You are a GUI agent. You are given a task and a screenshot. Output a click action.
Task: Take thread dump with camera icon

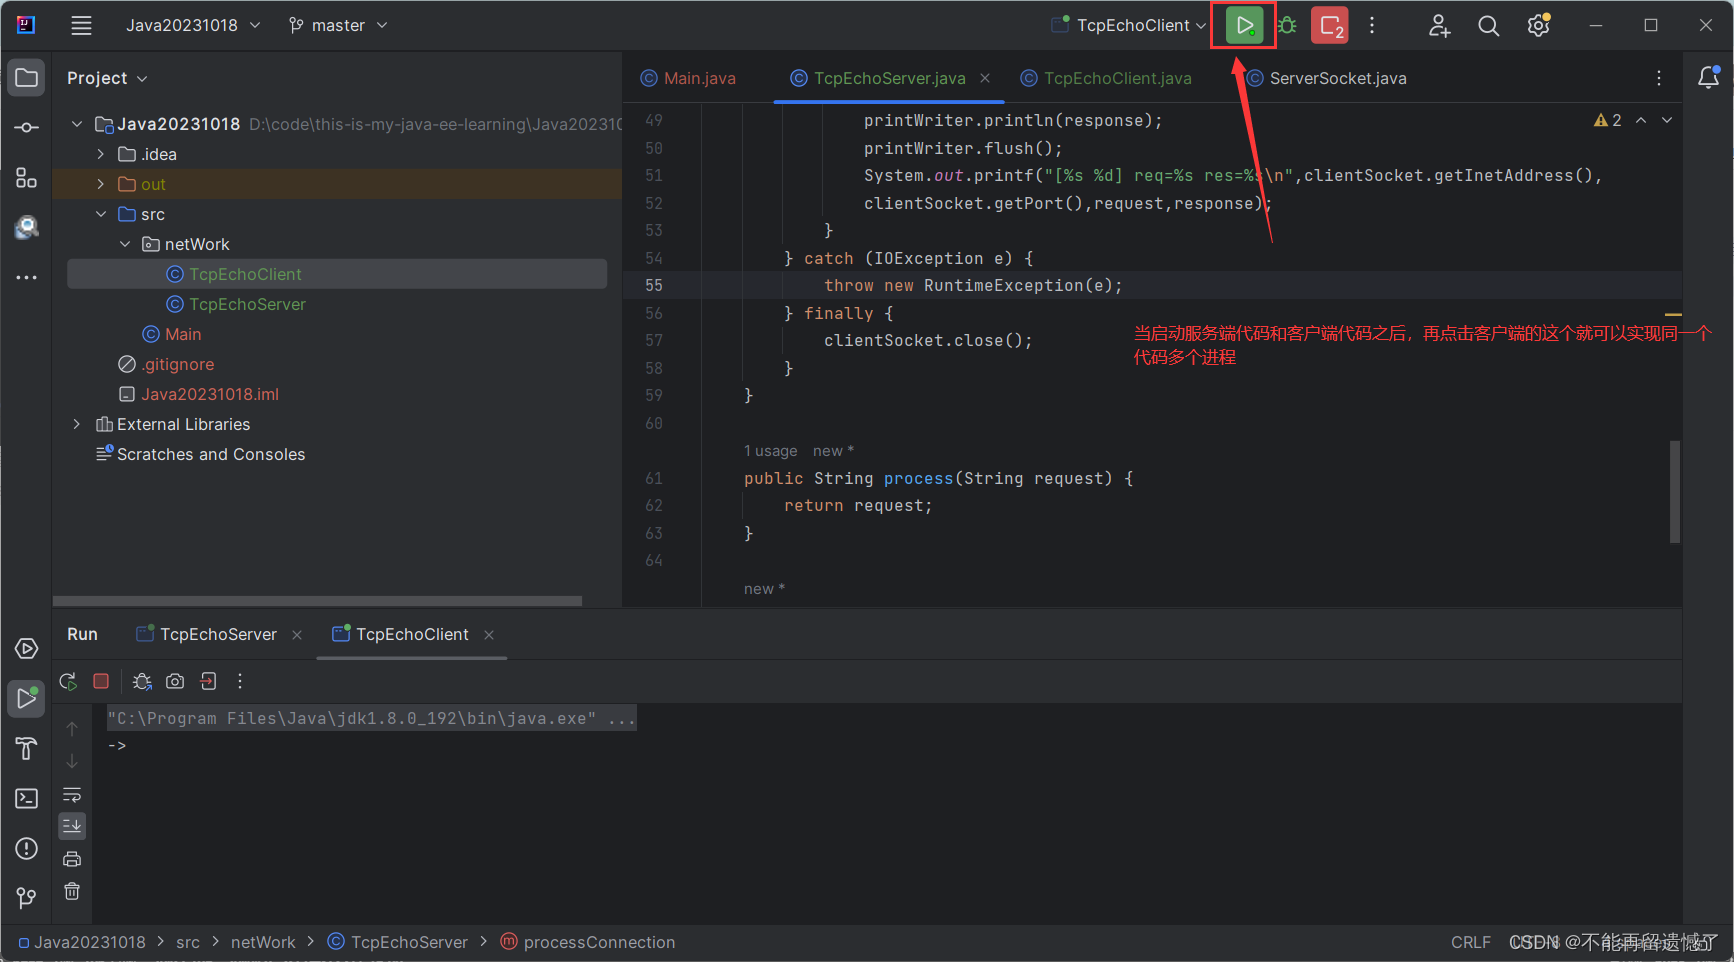pyautogui.click(x=175, y=681)
